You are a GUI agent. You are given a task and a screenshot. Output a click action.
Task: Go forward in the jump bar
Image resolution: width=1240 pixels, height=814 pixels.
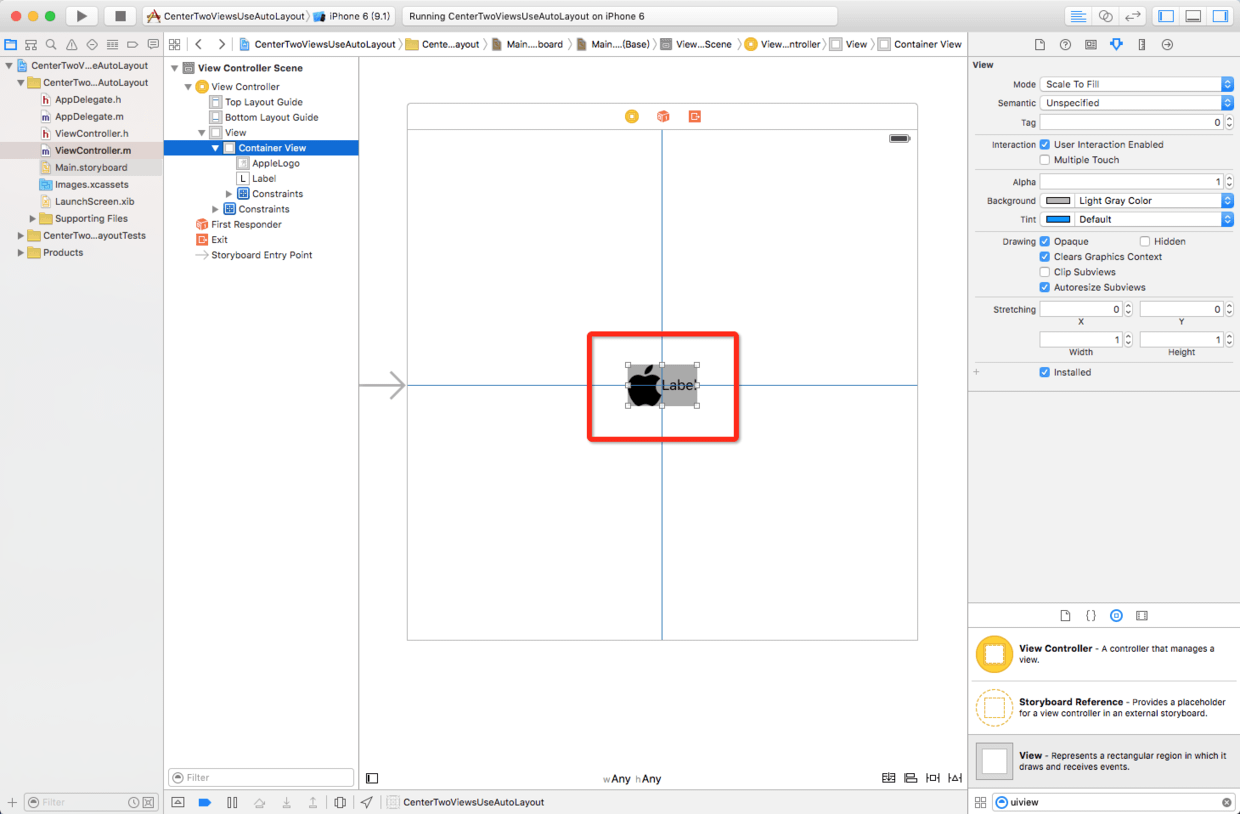coord(221,44)
